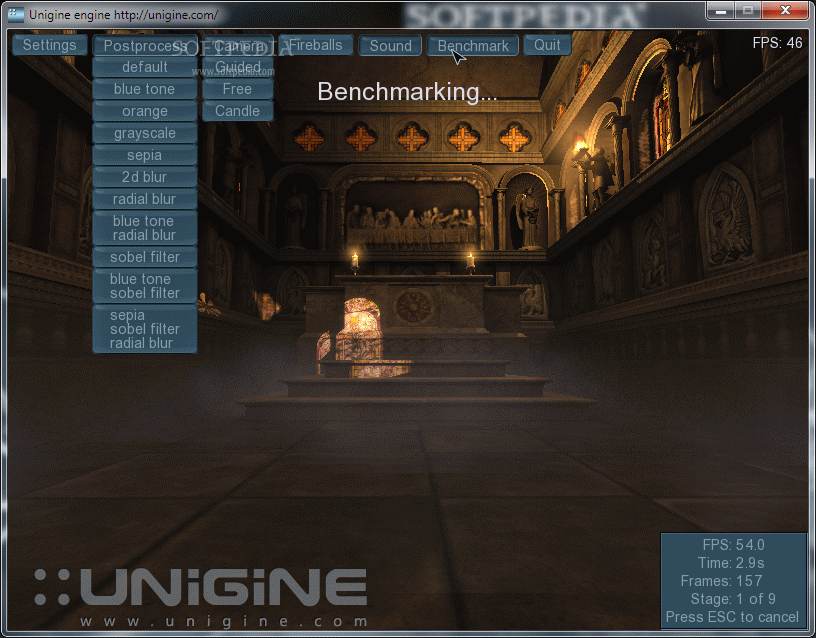The height and width of the screenshot is (638, 816).
Task: Open the Settings menu
Action: click(49, 45)
